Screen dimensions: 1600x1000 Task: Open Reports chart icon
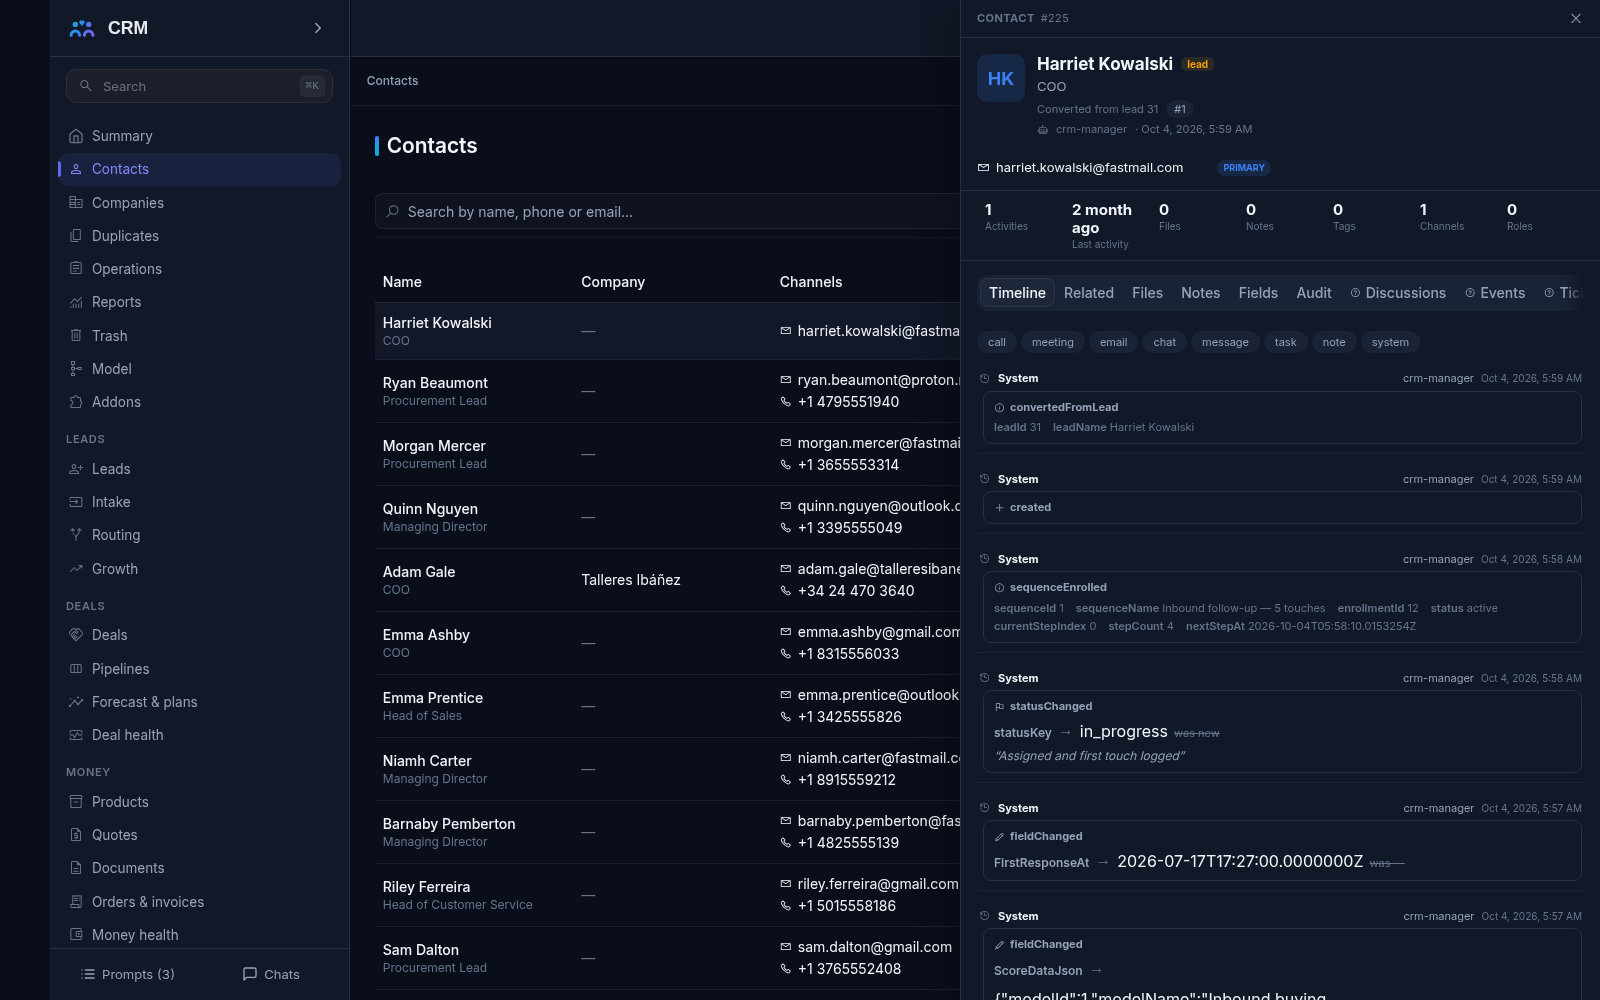click(x=76, y=302)
